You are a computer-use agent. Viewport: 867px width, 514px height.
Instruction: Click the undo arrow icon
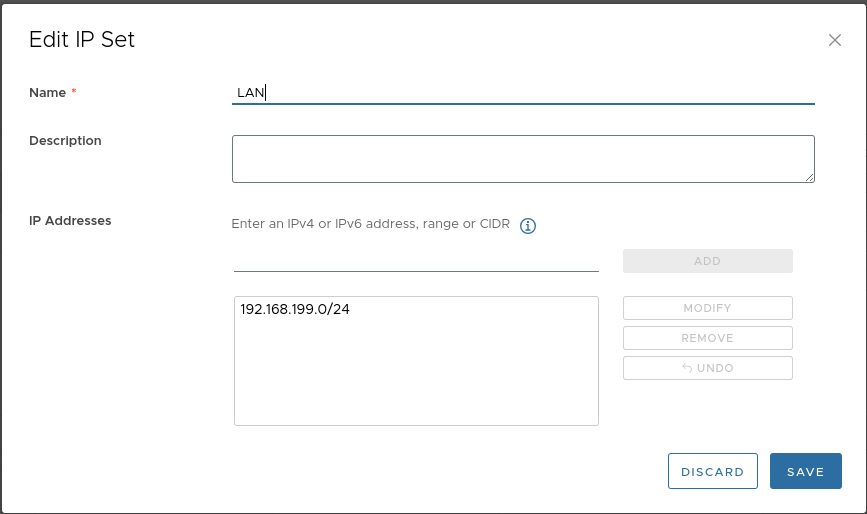687,368
